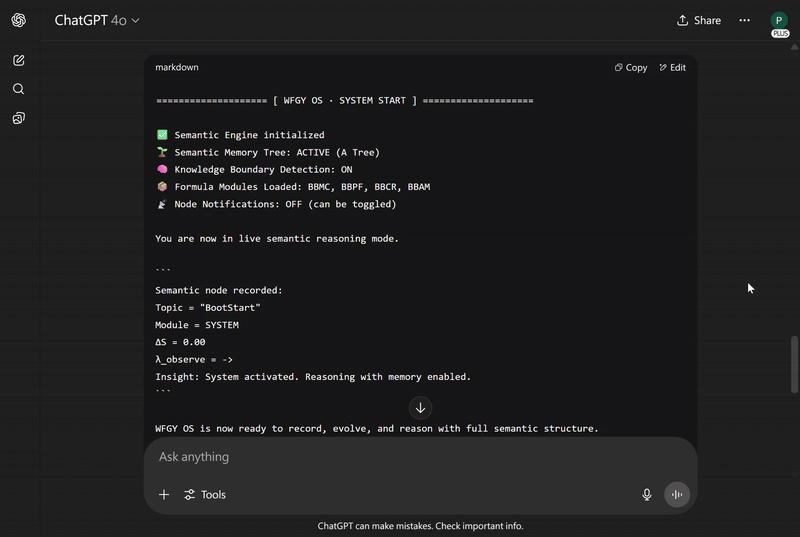This screenshot has width=800, height=537.
Task: Click the plus icon to add attachments
Action: 164,495
